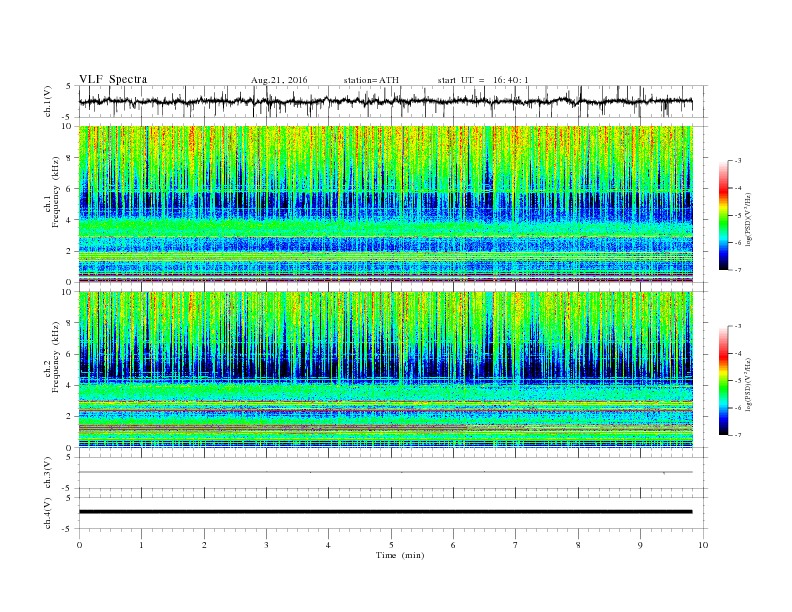
Task: Click the "2" kHz tick on ch.2 frequency axis
Action: coord(70,417)
